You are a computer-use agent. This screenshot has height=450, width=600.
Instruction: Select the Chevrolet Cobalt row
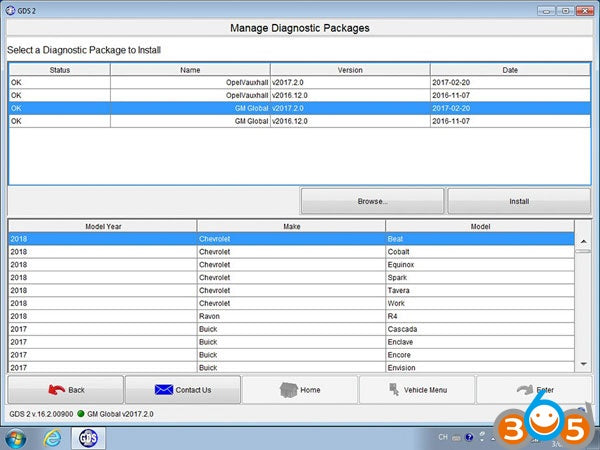pos(291,252)
